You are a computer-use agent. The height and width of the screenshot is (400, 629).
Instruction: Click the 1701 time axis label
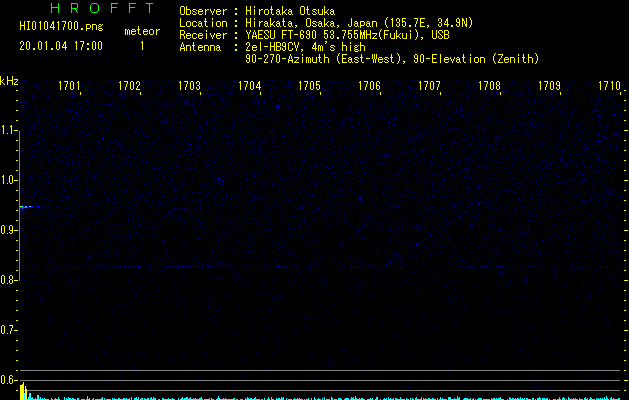pos(69,86)
